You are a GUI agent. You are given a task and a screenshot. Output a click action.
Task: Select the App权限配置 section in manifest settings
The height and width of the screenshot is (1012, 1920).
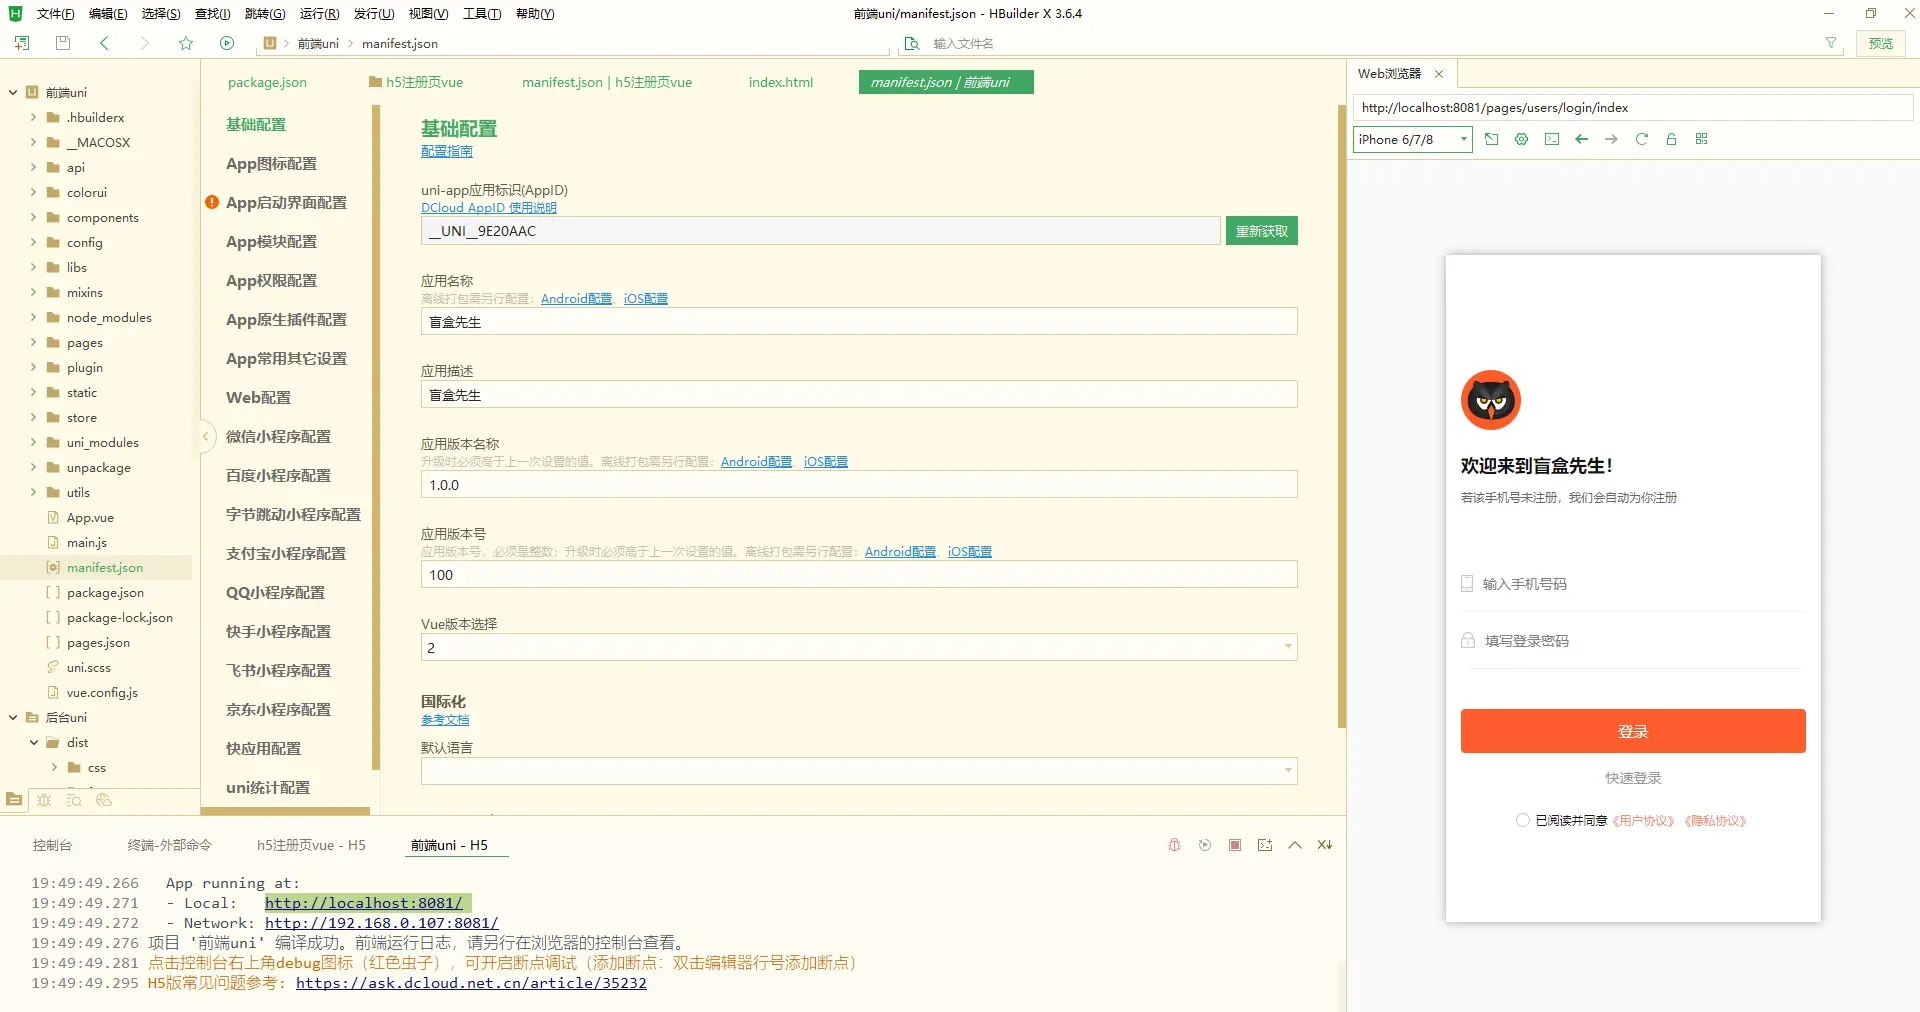(271, 280)
